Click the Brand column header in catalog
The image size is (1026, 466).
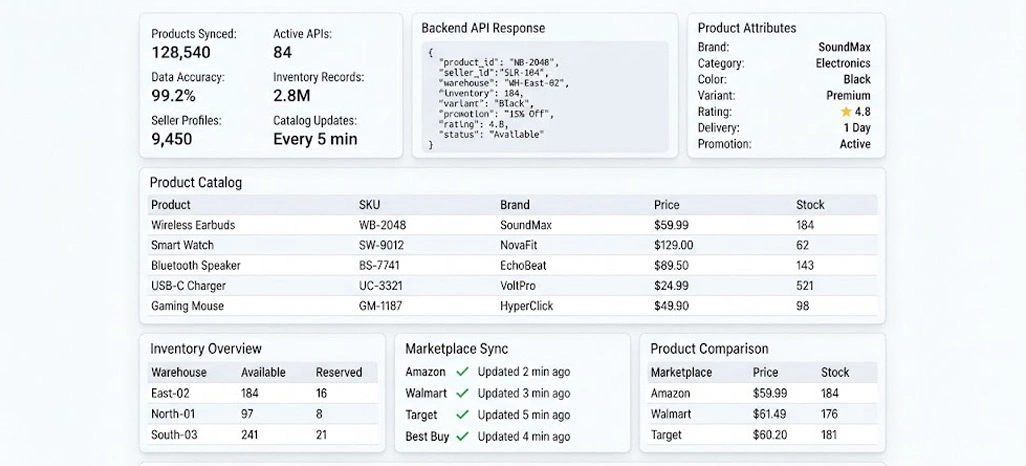515,205
